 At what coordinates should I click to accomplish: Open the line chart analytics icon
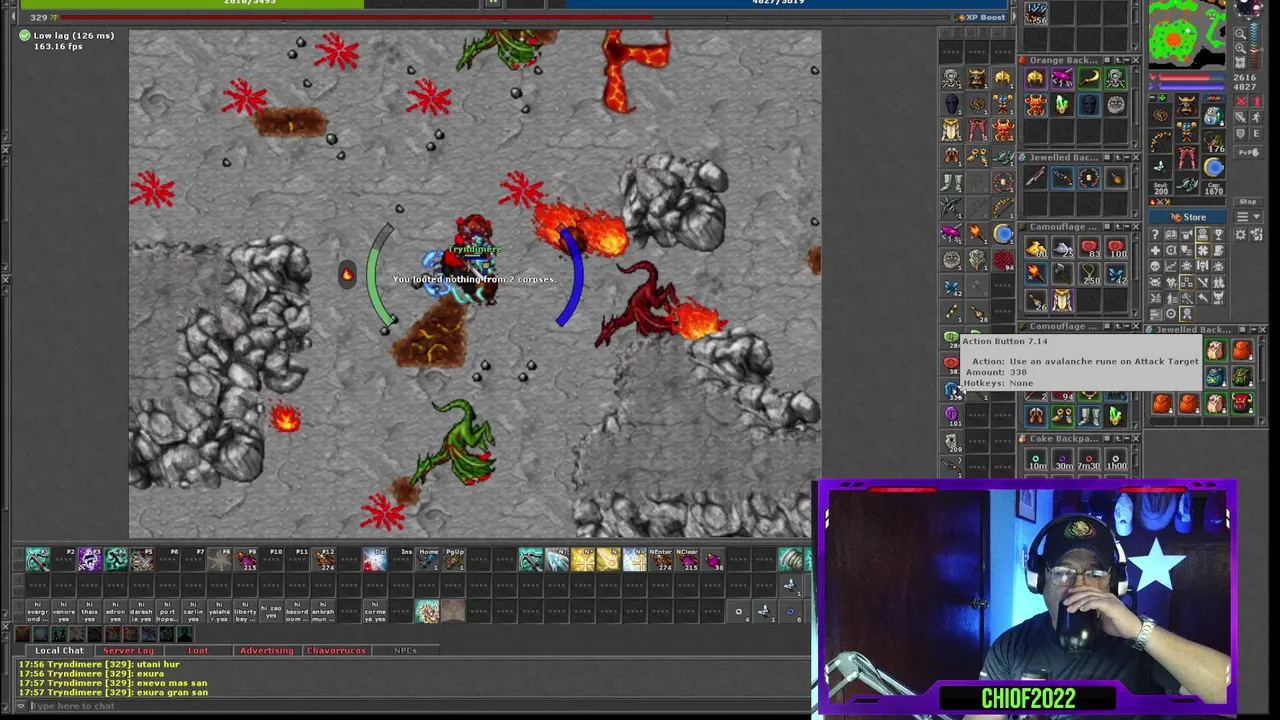[1171, 266]
